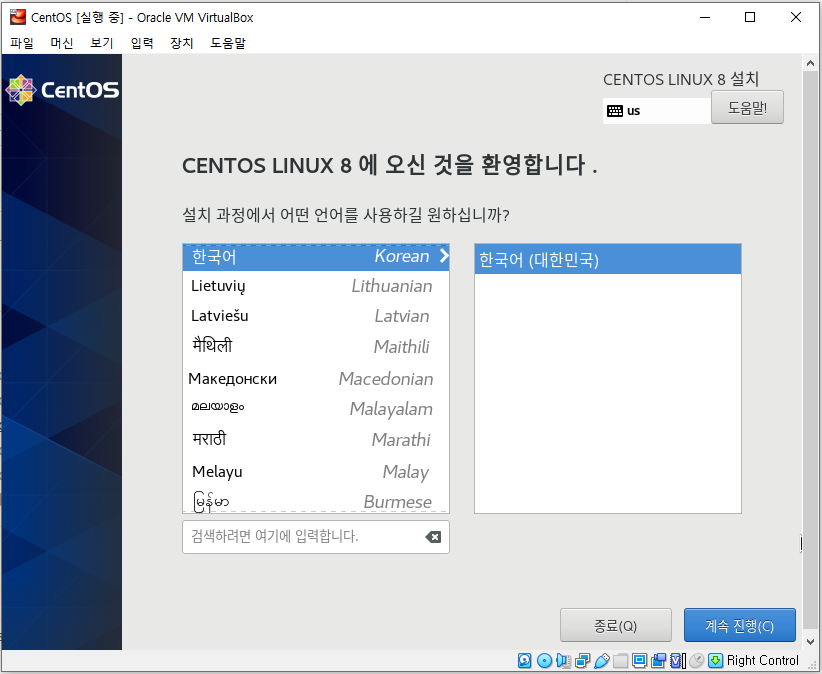Select Latviešu Latvian language
822x674 pixels.
316,316
